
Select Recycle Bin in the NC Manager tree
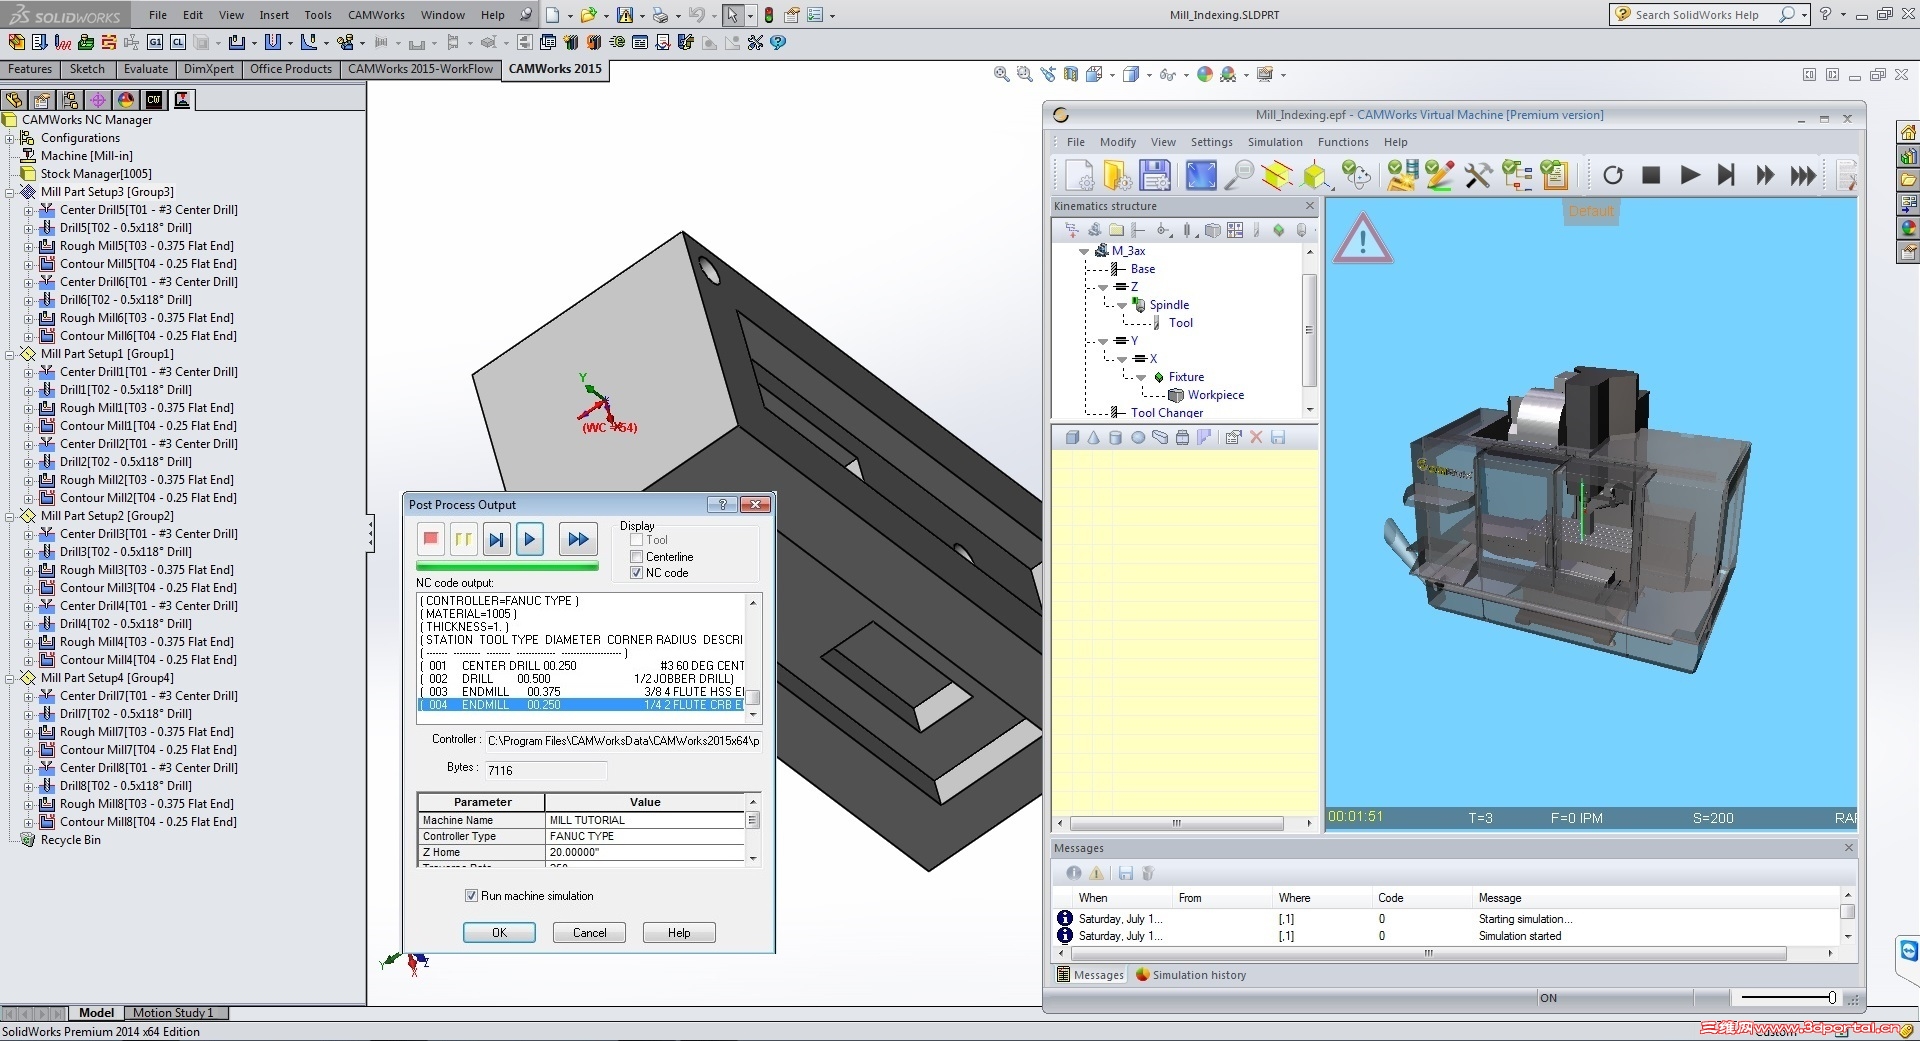point(70,840)
